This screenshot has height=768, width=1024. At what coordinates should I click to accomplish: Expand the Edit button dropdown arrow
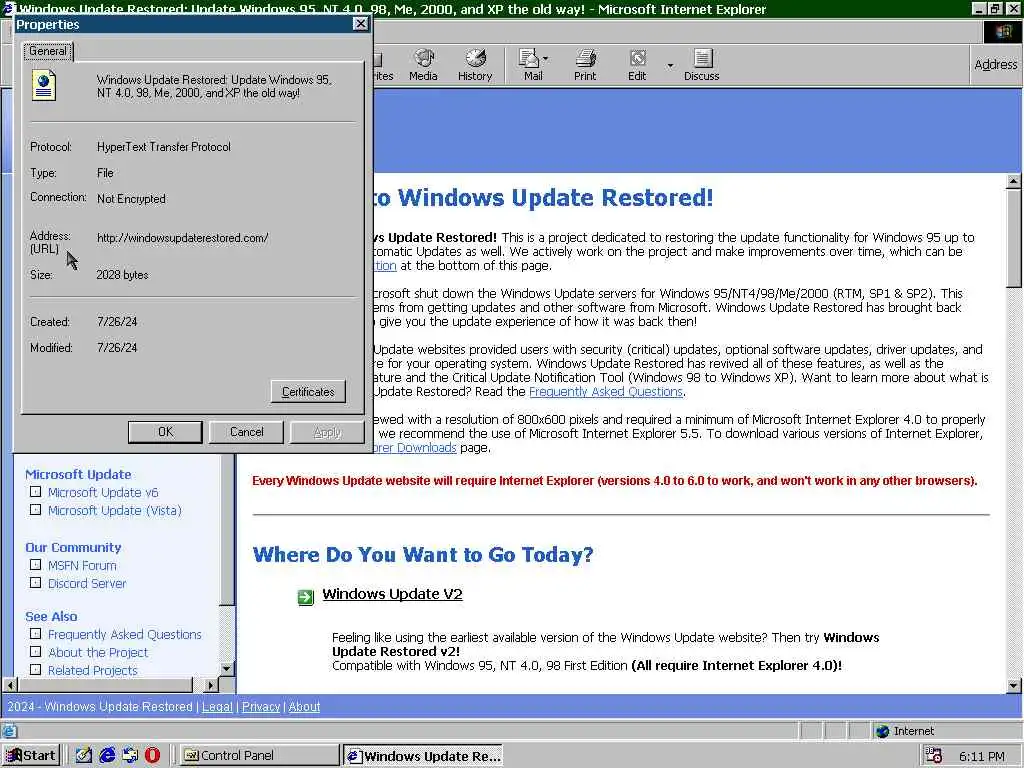670,65
